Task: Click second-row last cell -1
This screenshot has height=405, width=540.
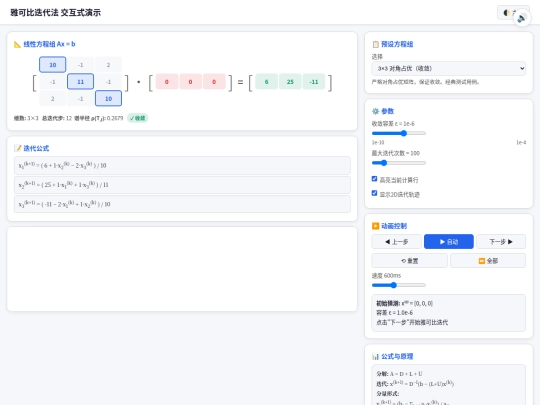Action: (108, 82)
